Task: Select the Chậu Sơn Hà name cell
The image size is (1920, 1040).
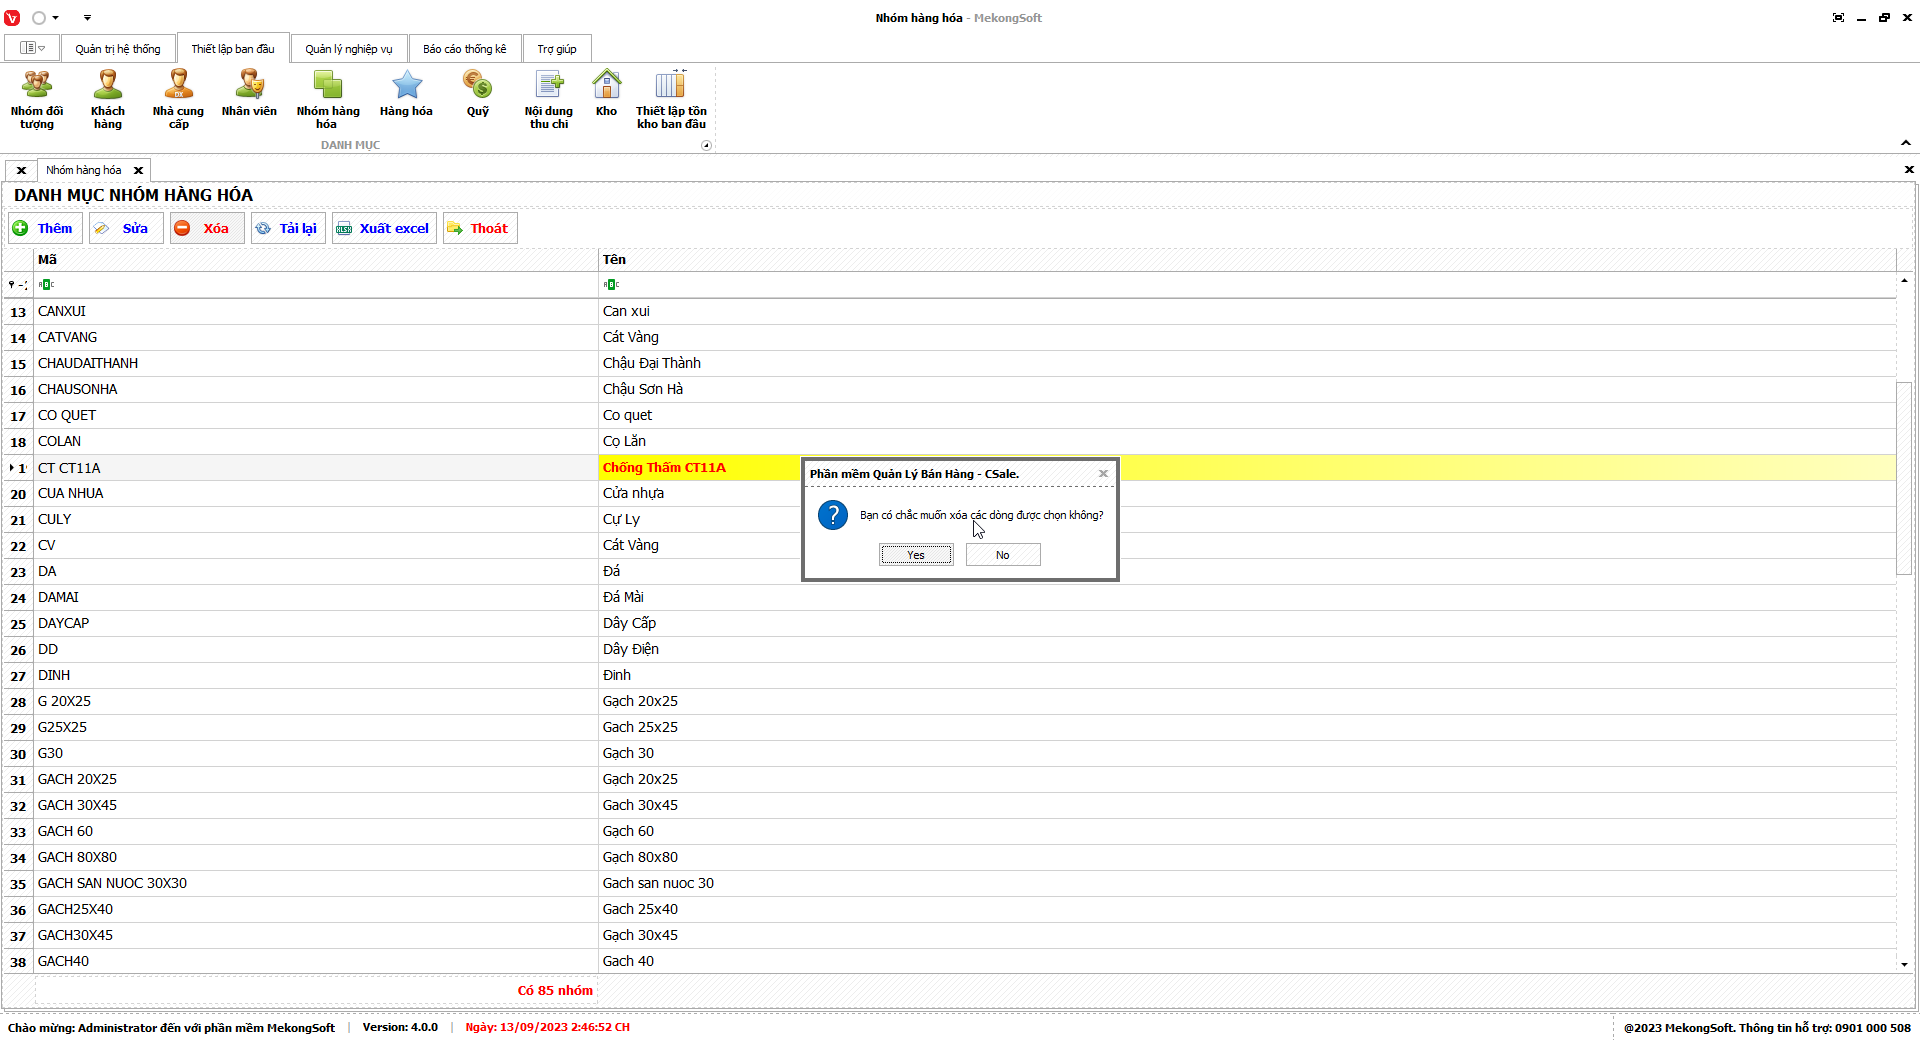Action: tap(1248, 390)
